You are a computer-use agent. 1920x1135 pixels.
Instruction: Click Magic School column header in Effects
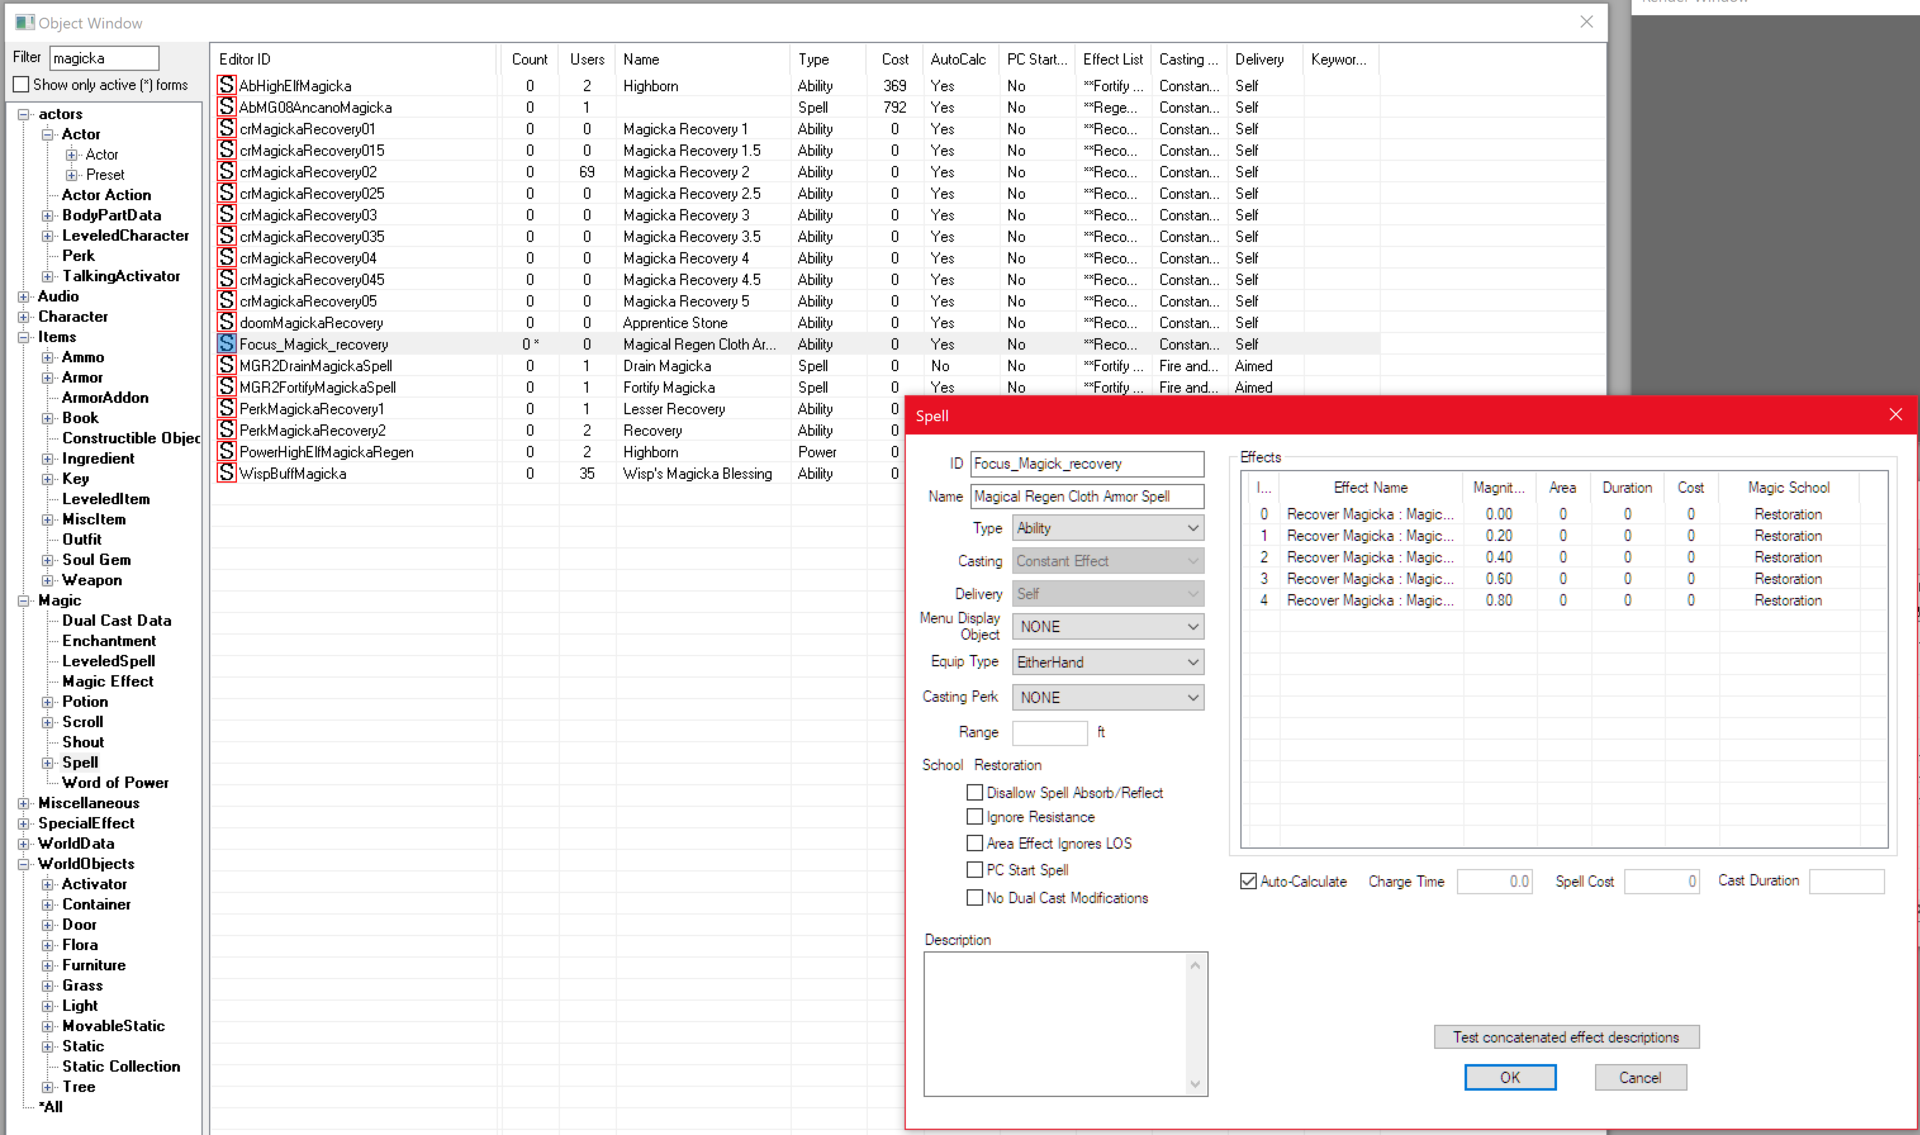(x=1788, y=487)
